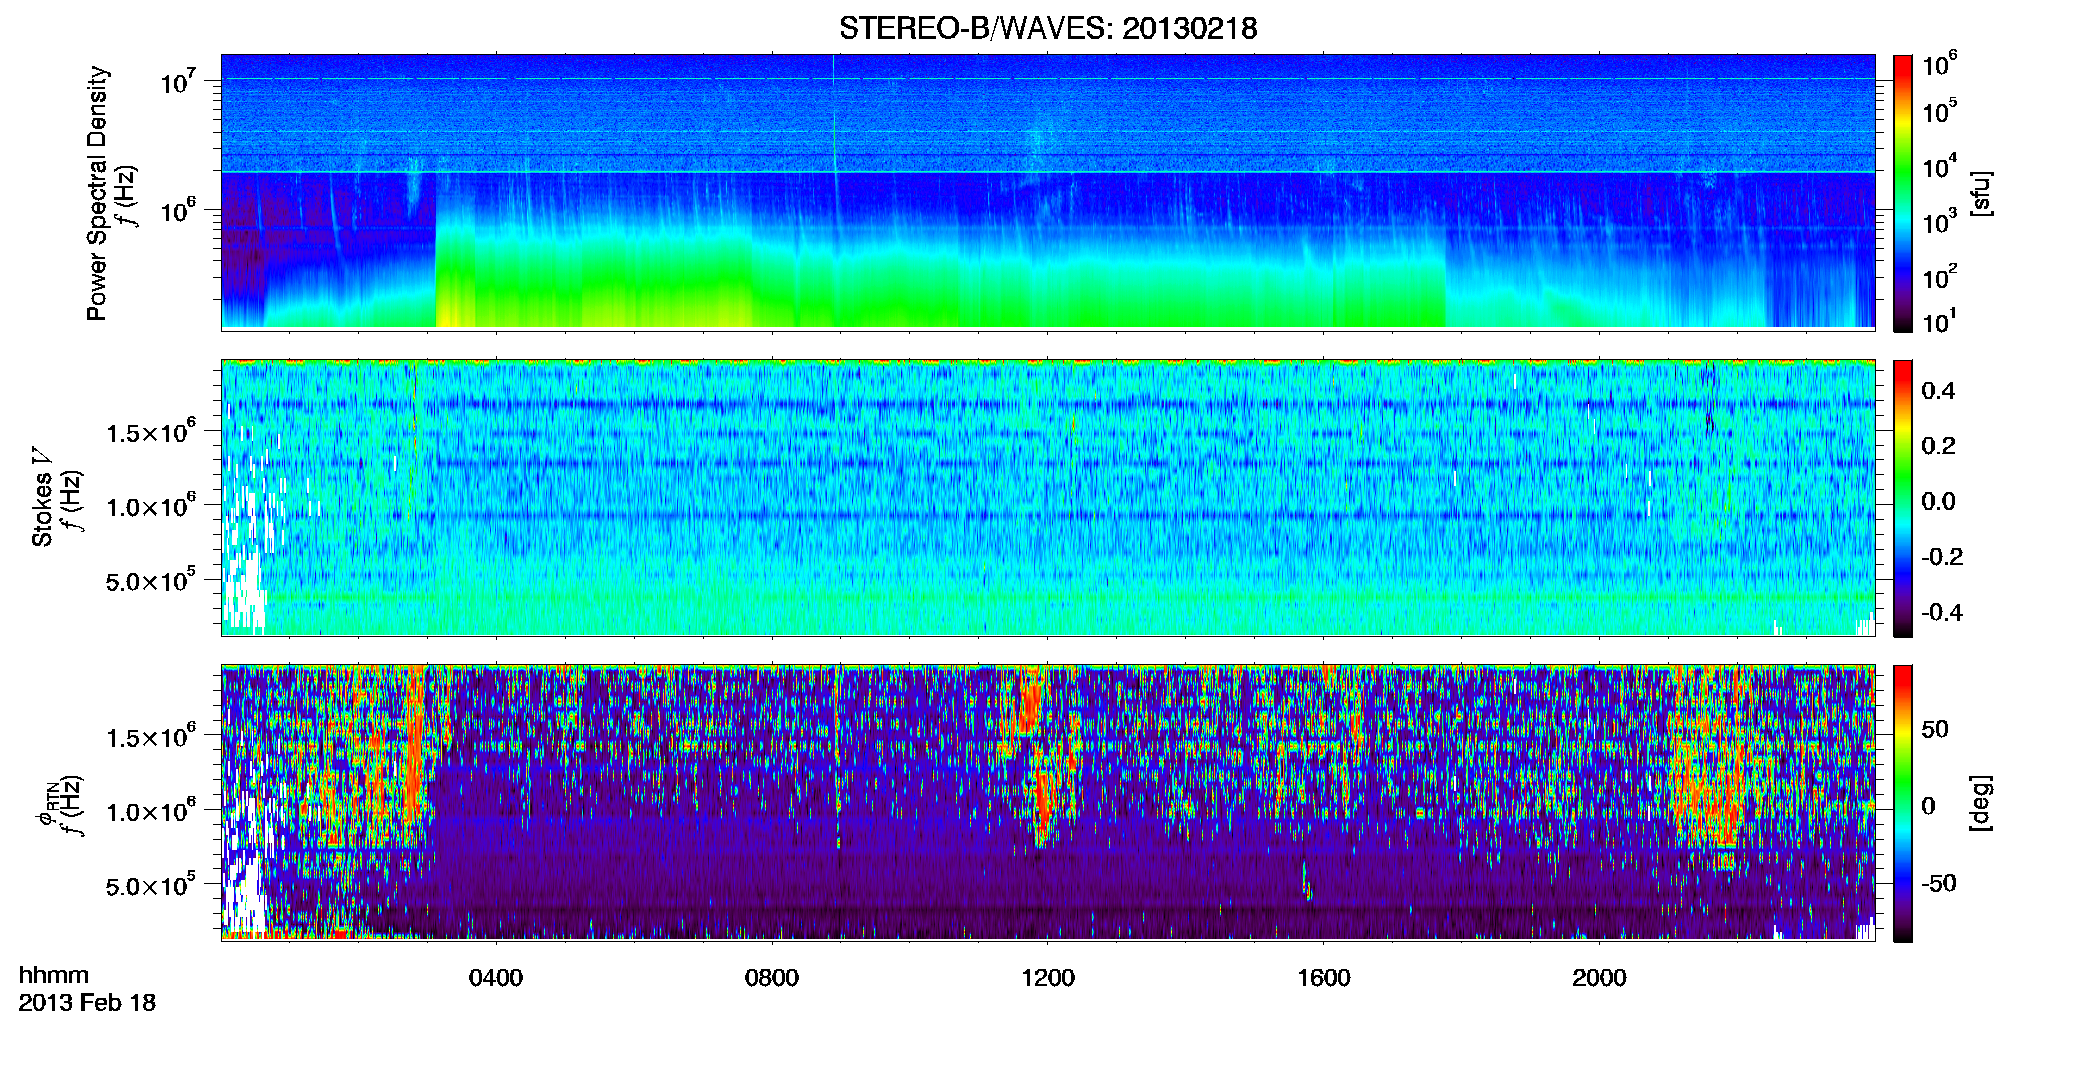Select the 10^2 value on the sfu colorbar
The height and width of the screenshot is (1080, 2096).
(1940, 276)
